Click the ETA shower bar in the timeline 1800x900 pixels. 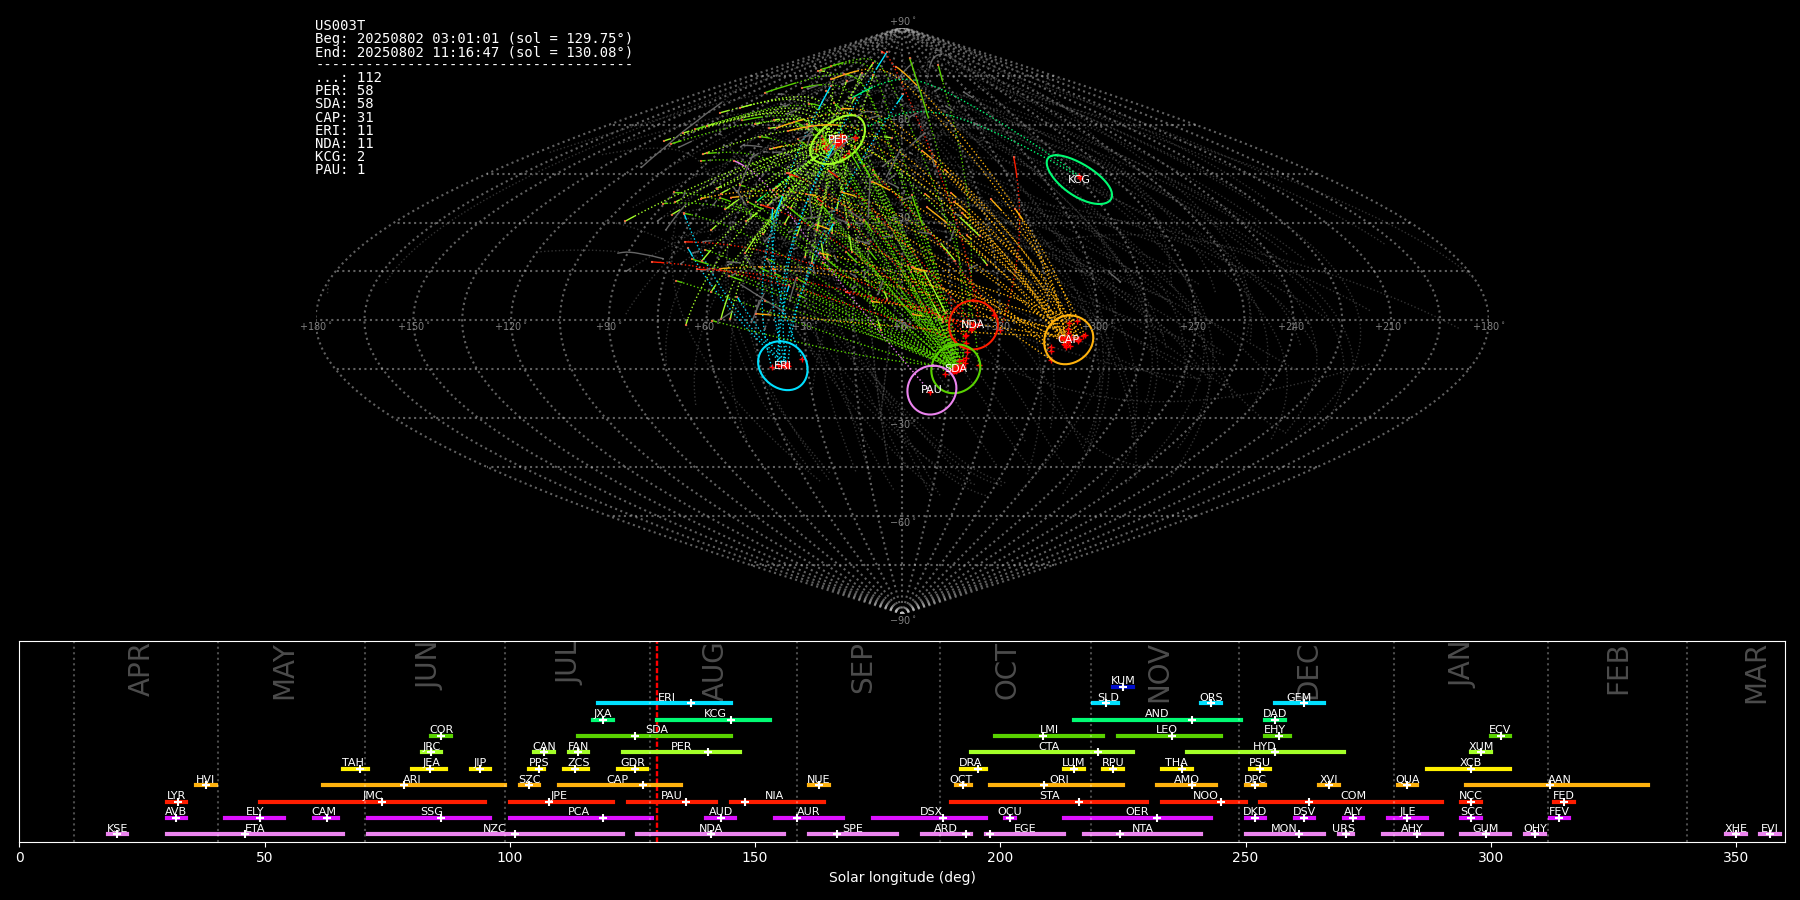[x=255, y=834]
